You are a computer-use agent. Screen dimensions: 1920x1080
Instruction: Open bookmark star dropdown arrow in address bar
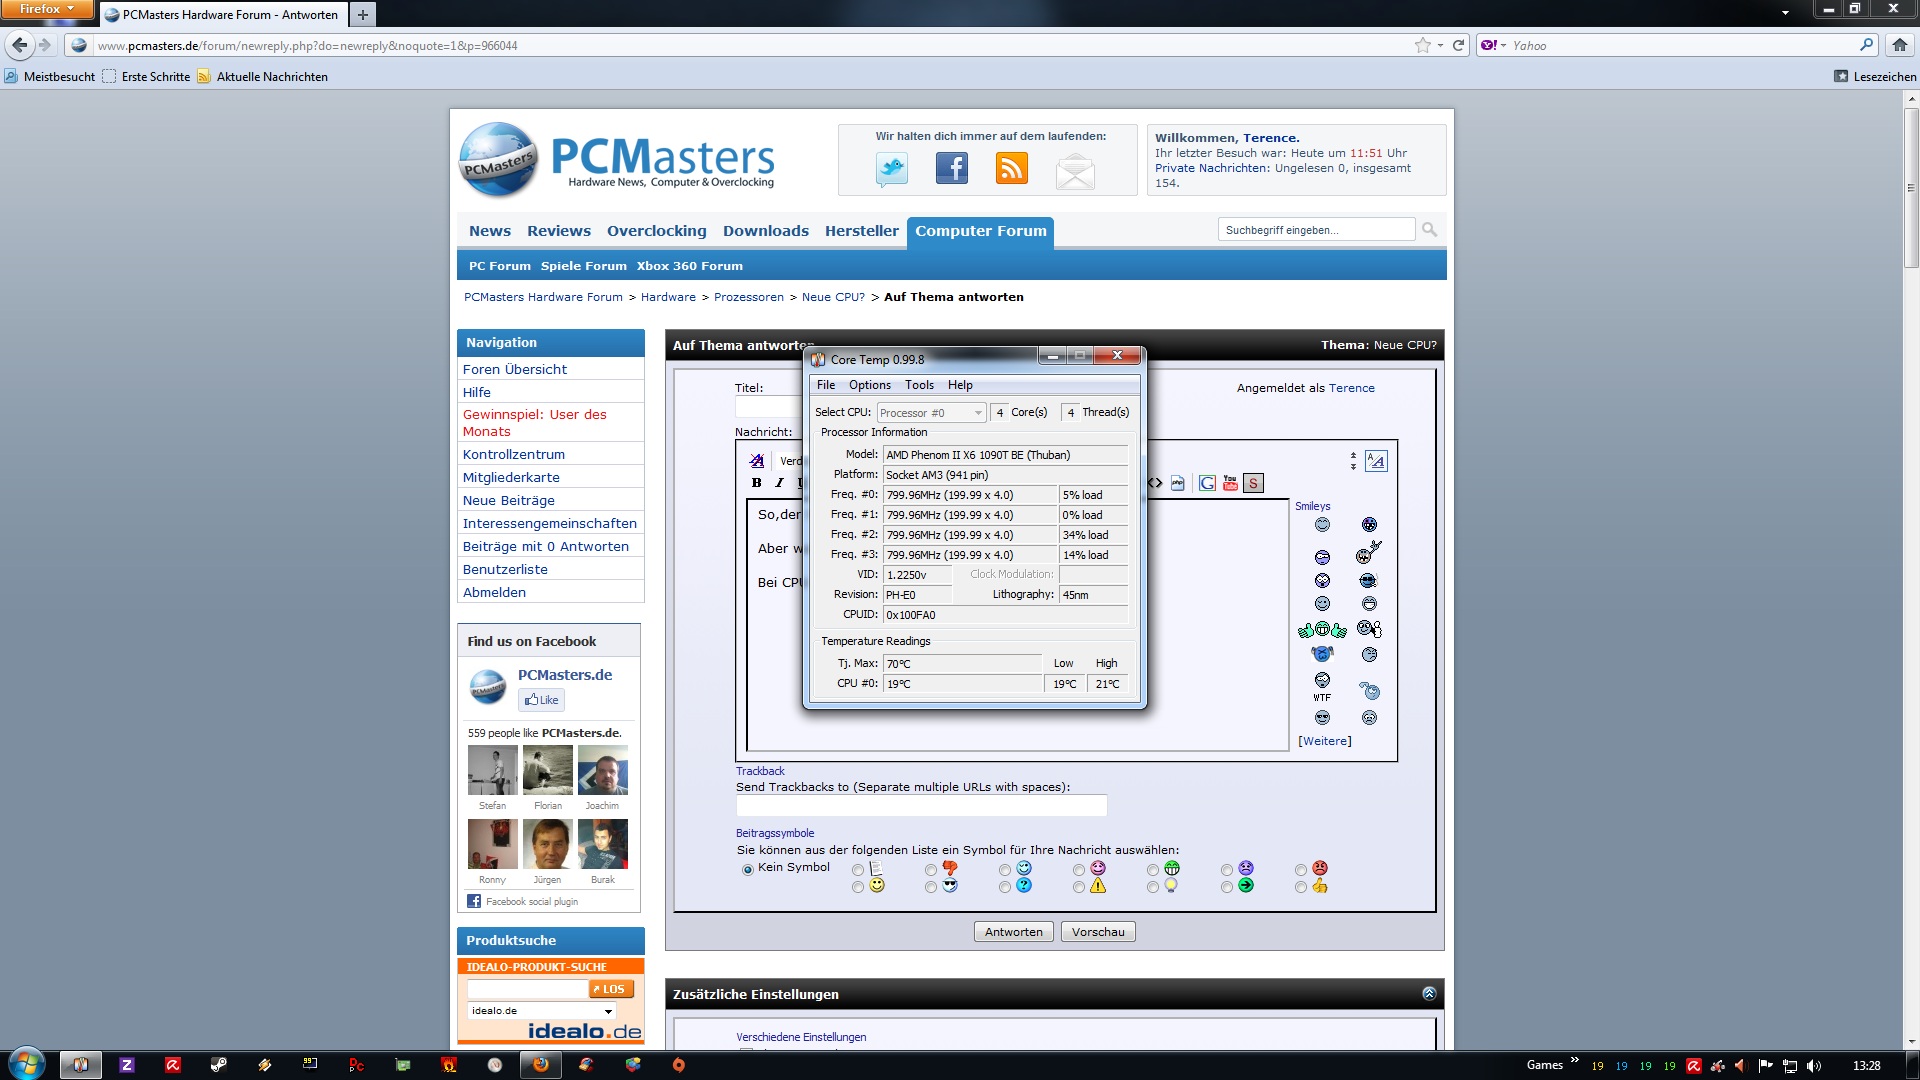coord(1440,45)
